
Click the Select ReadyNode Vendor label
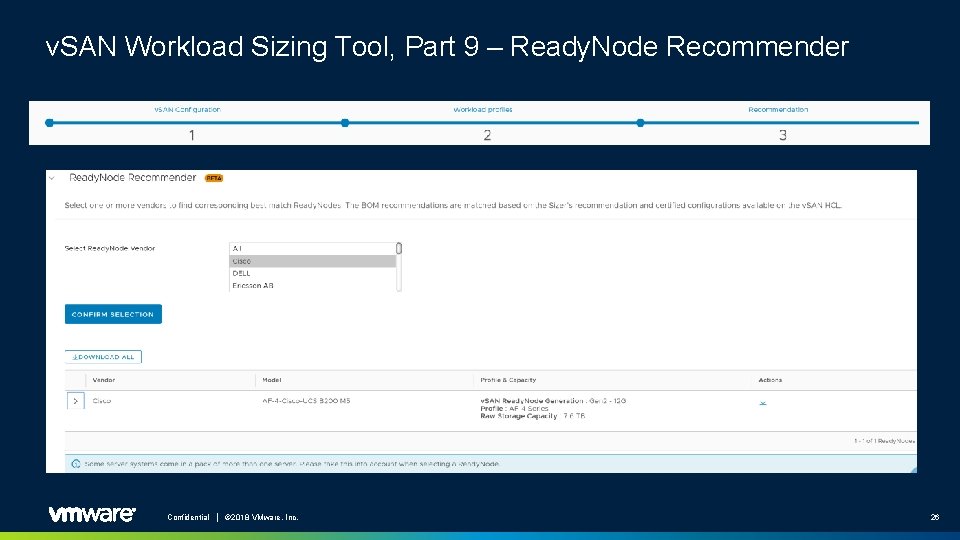click(x=110, y=248)
